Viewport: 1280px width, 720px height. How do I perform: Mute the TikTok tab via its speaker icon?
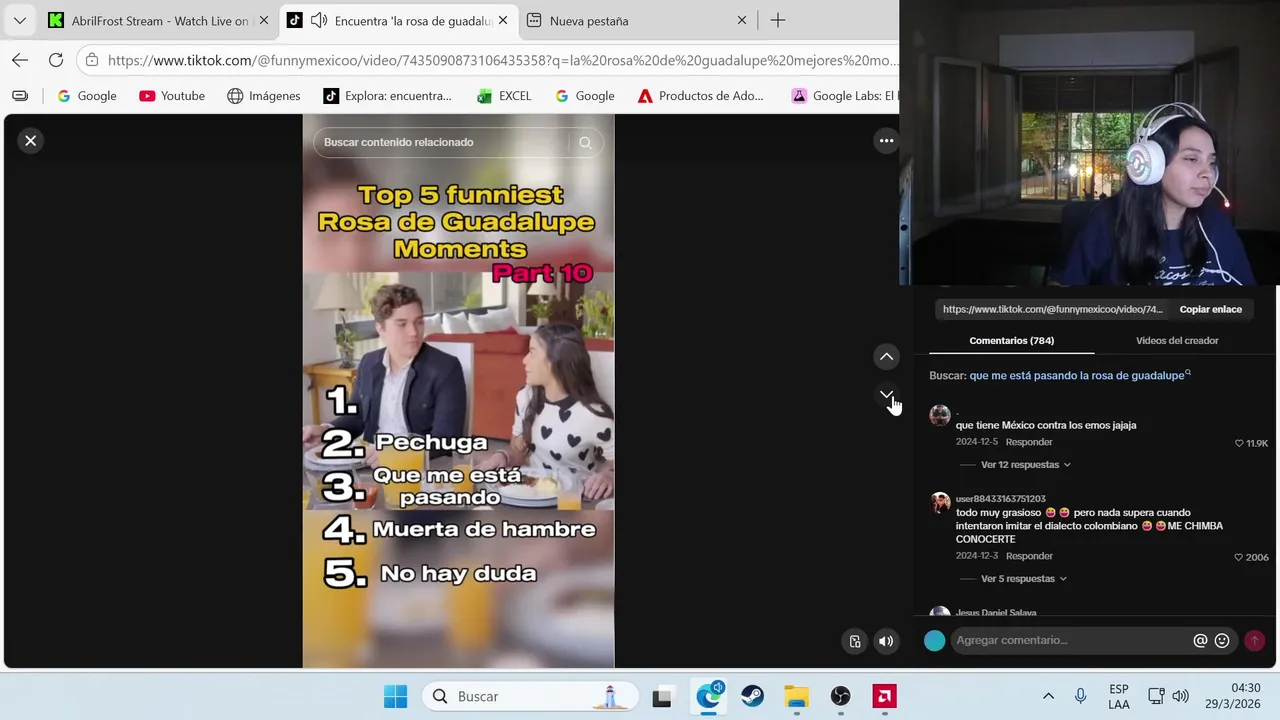[x=318, y=20]
